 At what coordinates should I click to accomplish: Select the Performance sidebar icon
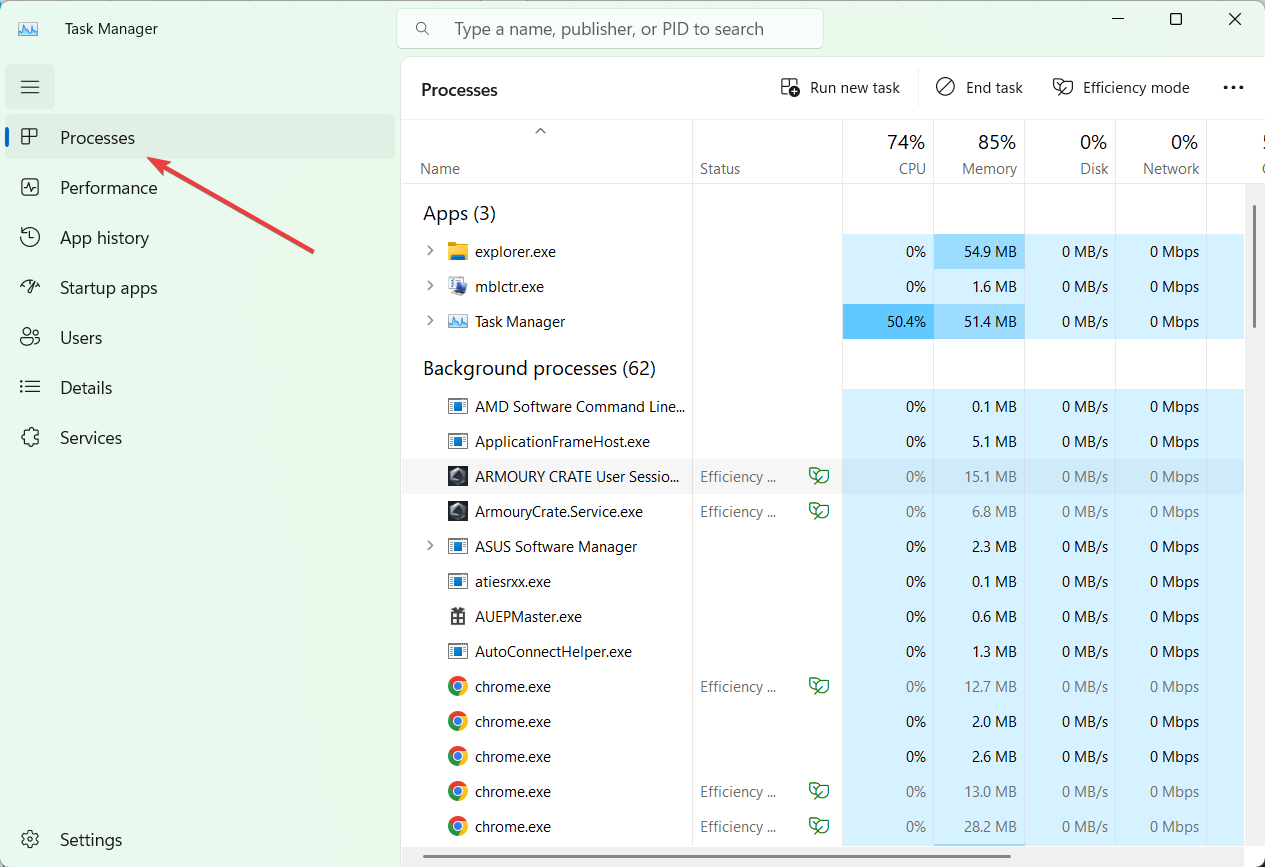(31, 187)
